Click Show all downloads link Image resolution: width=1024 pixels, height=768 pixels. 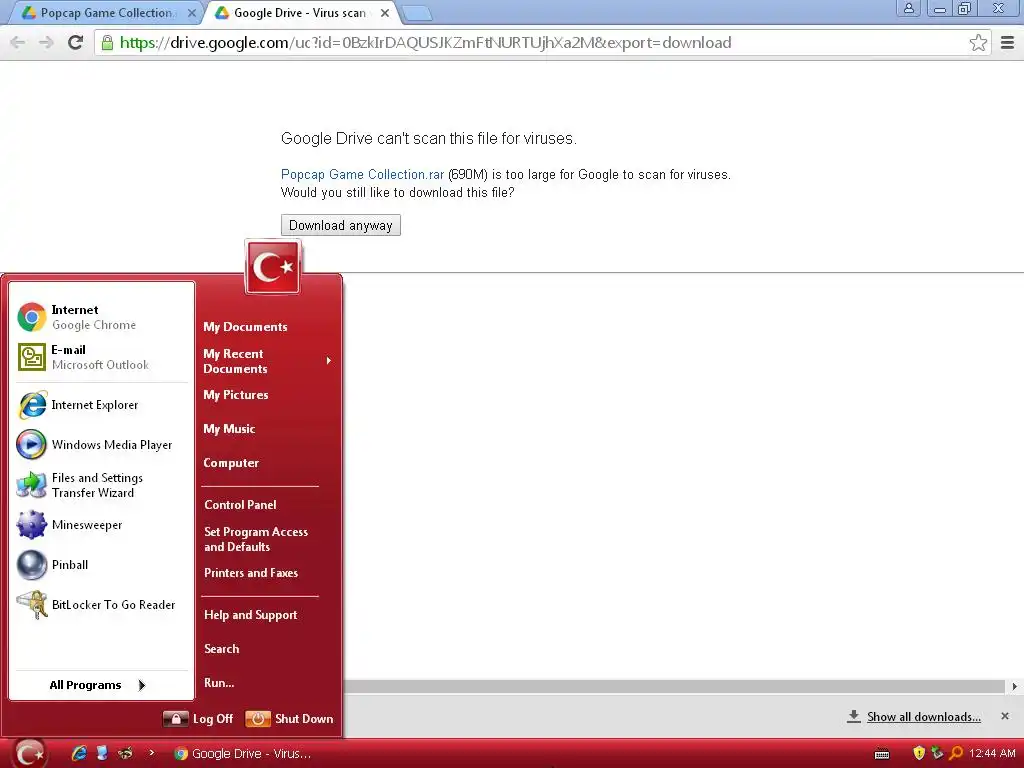click(x=923, y=717)
